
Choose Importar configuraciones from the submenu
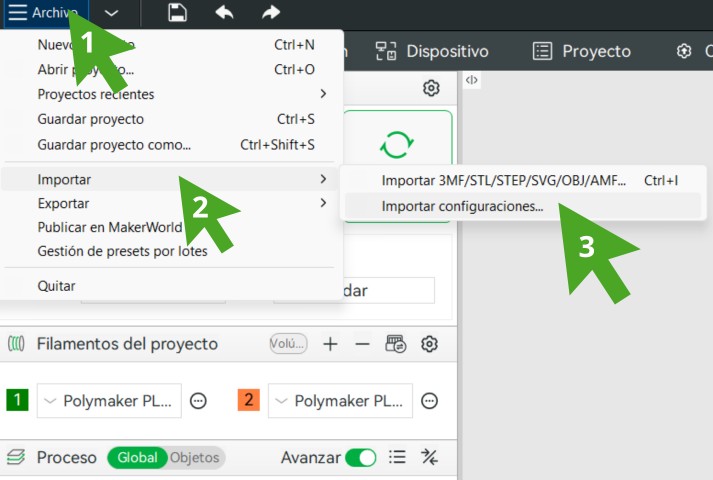point(462,207)
